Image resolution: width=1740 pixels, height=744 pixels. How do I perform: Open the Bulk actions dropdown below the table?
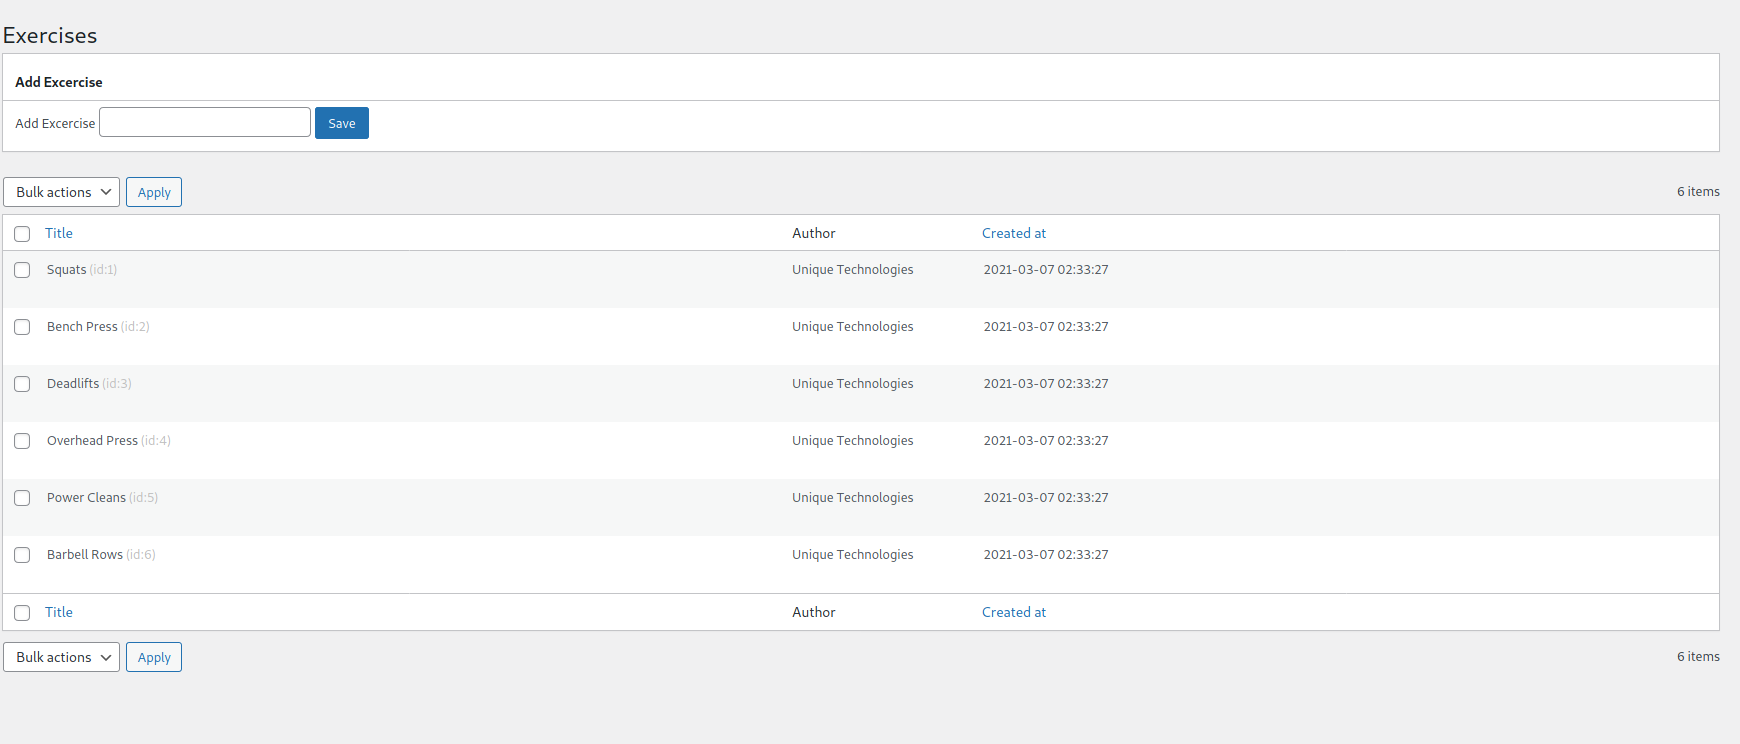(62, 657)
